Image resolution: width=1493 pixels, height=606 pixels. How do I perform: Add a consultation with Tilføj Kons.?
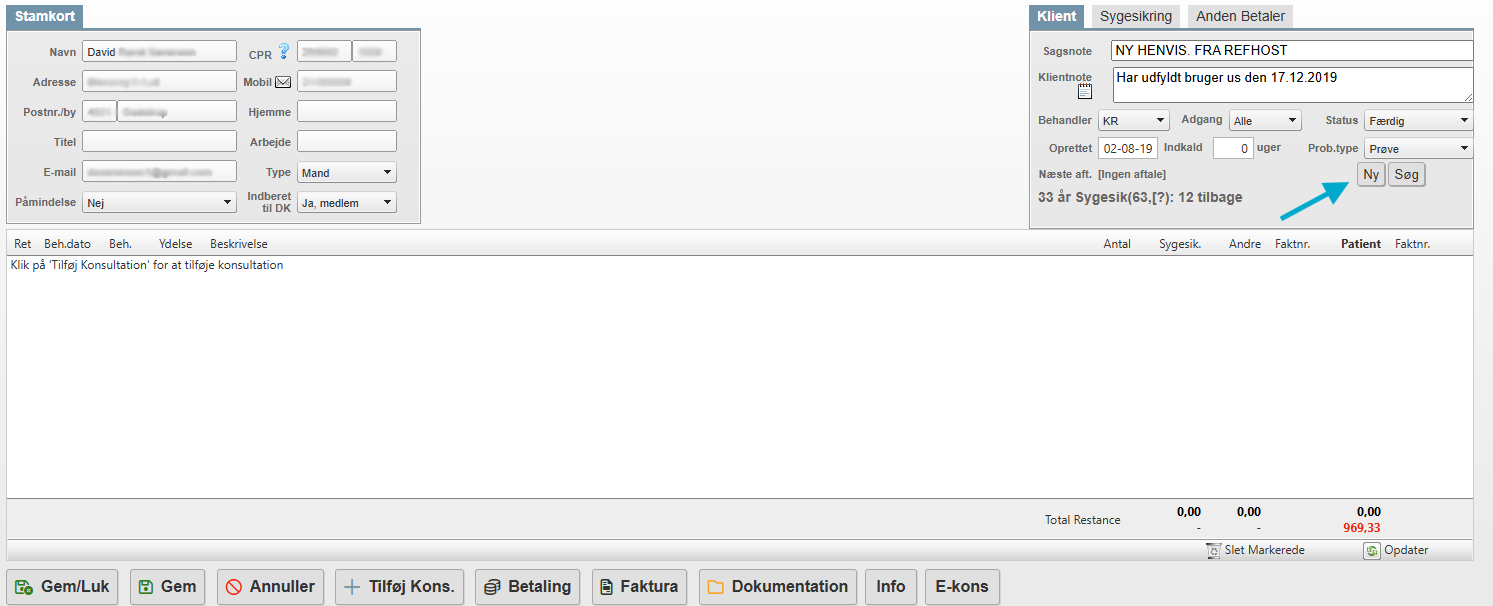[x=399, y=587]
